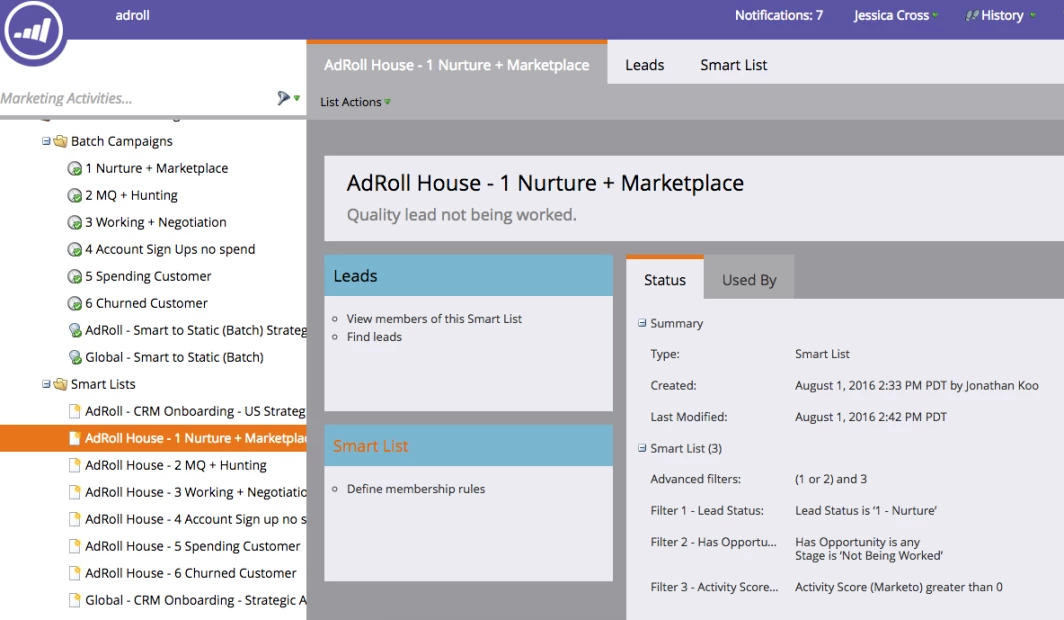Click AdRoll House 6 Churned list icon
This screenshot has height=620, width=1064.
75,573
